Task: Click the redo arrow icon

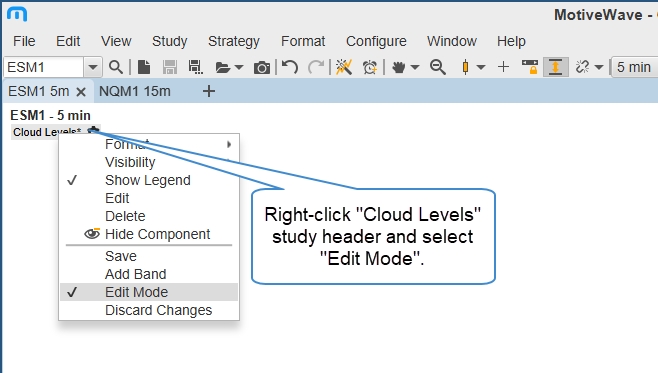Action: [316, 67]
